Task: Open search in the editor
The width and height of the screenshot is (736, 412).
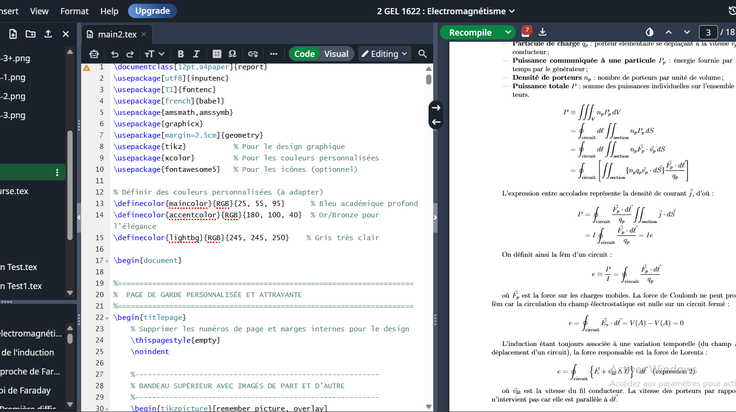Action: tap(422, 54)
